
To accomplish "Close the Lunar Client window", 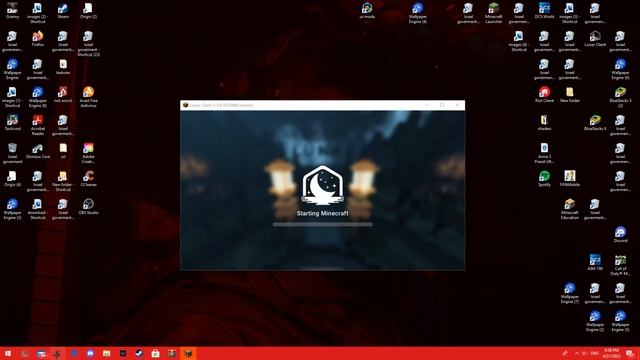I will tap(457, 105).
